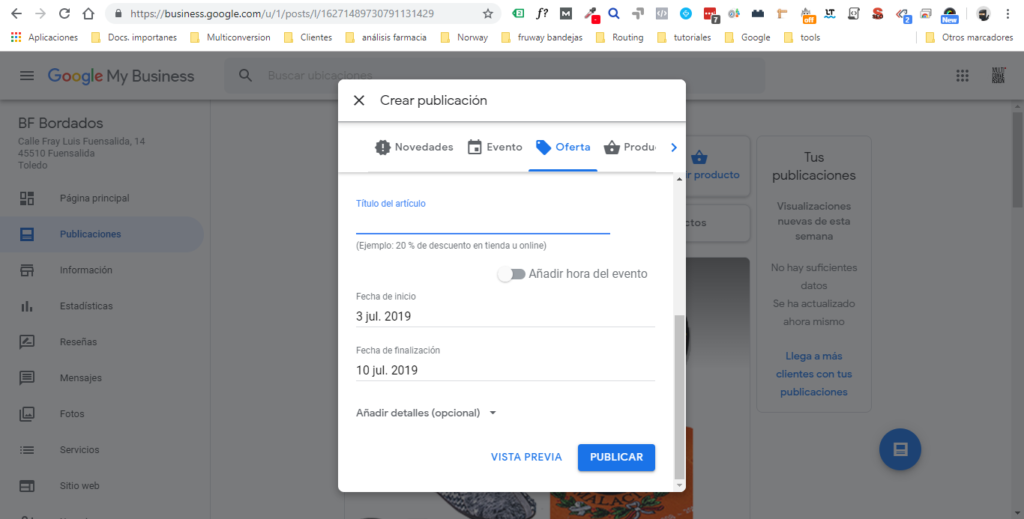Open Google bookmark folder
Image resolution: width=1024 pixels, height=519 pixels.
748,38
